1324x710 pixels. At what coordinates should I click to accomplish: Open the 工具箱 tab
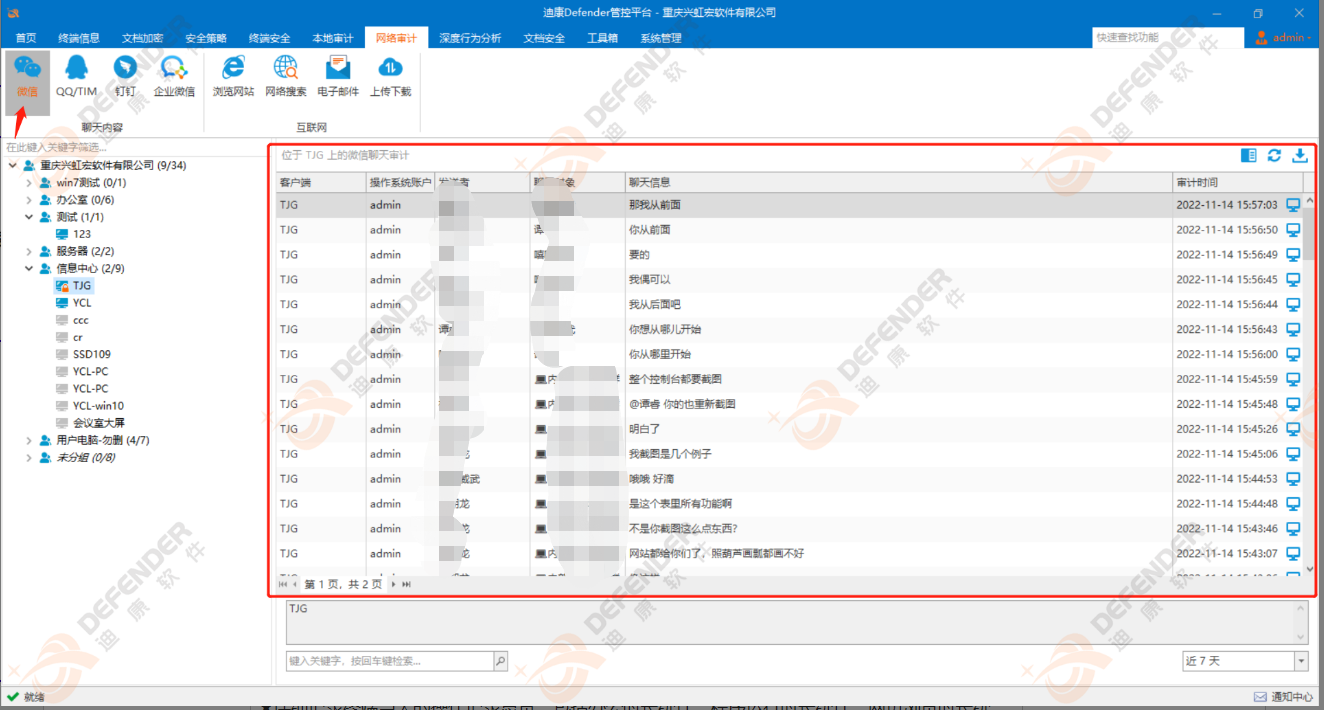point(602,38)
